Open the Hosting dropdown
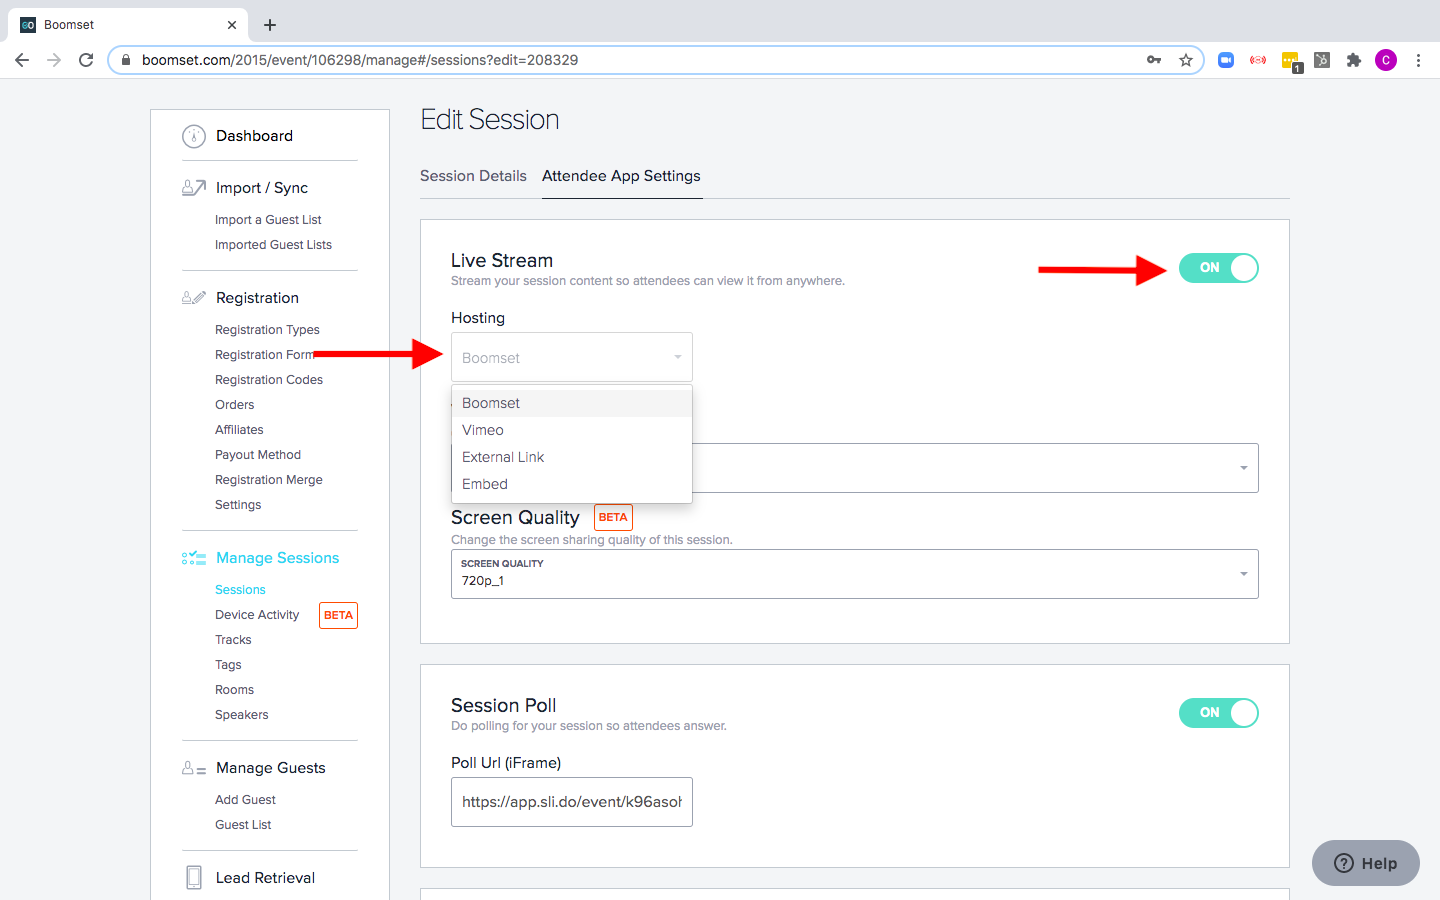This screenshot has width=1440, height=900. tap(572, 357)
